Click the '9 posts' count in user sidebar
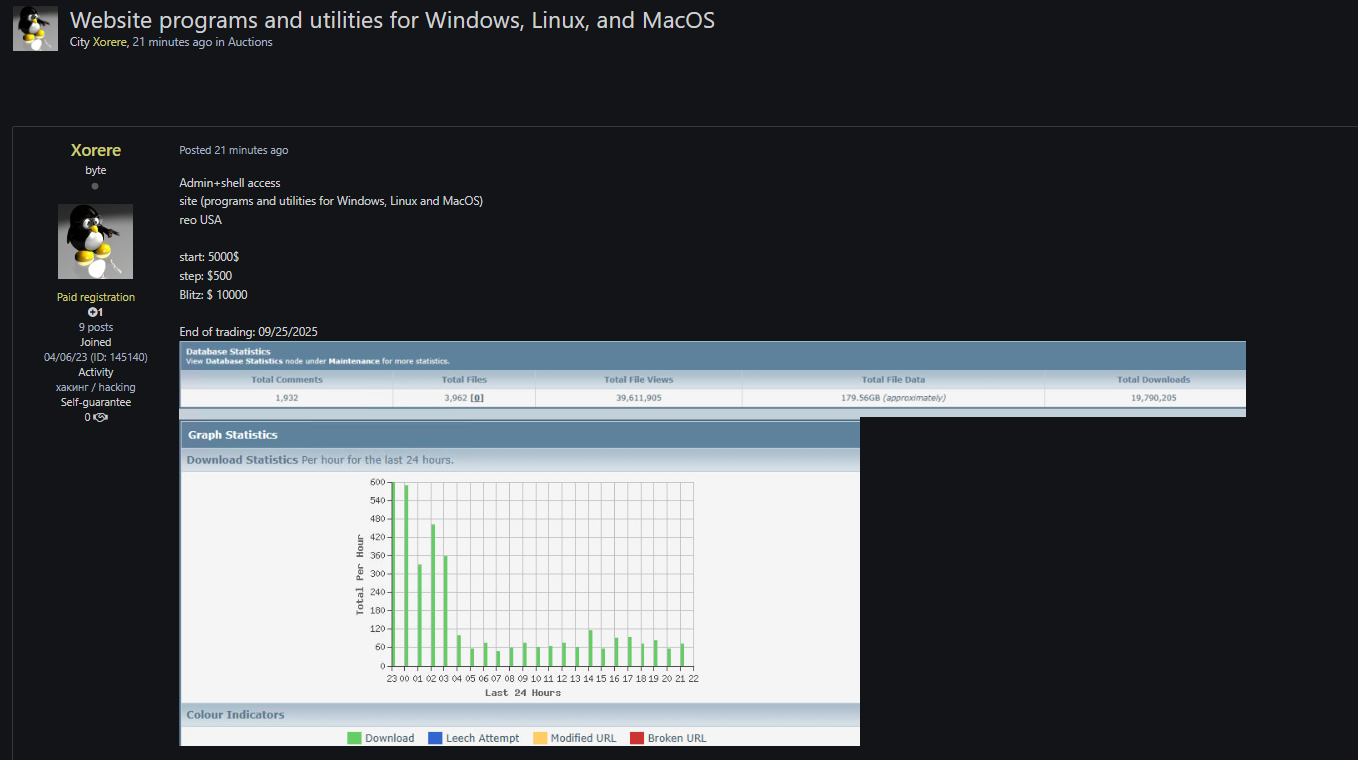Screen dimensions: 1358x760 click(x=96, y=327)
